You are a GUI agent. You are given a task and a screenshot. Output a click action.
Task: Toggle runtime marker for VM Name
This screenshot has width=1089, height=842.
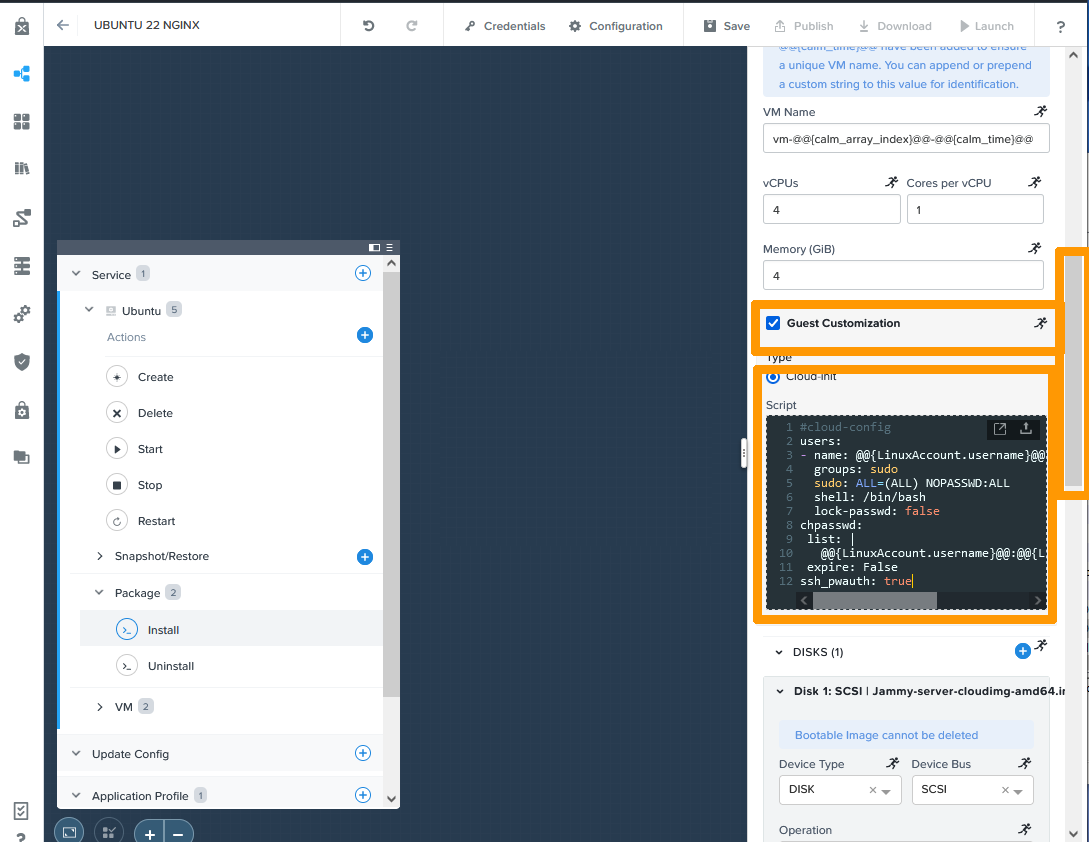tap(1040, 112)
